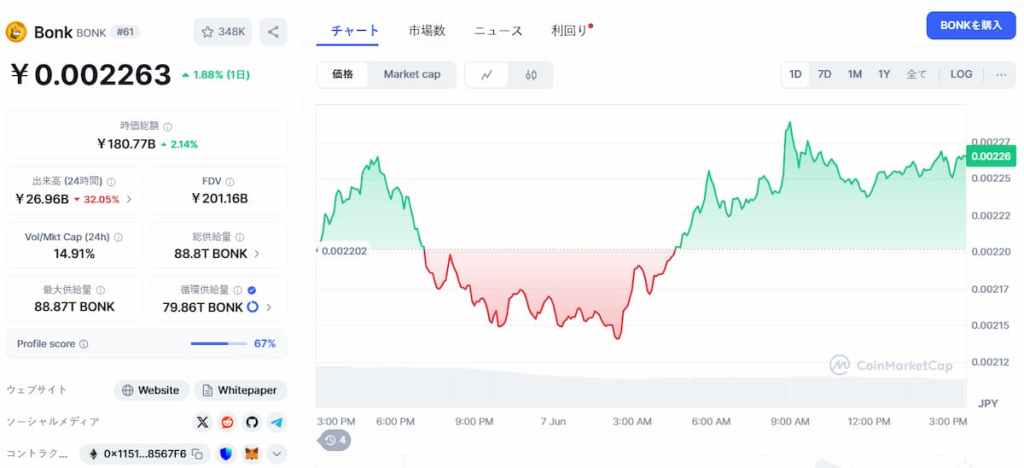Expand more contracts chevron dropdown

277,454
